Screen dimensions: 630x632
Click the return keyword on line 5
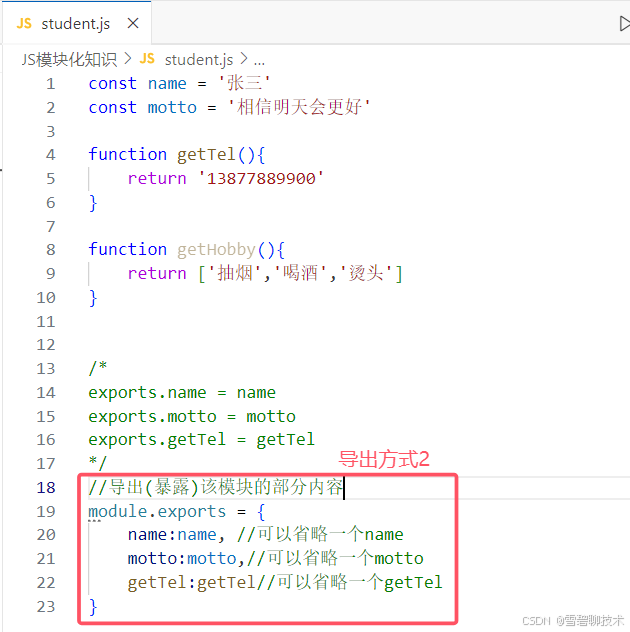coord(157,179)
